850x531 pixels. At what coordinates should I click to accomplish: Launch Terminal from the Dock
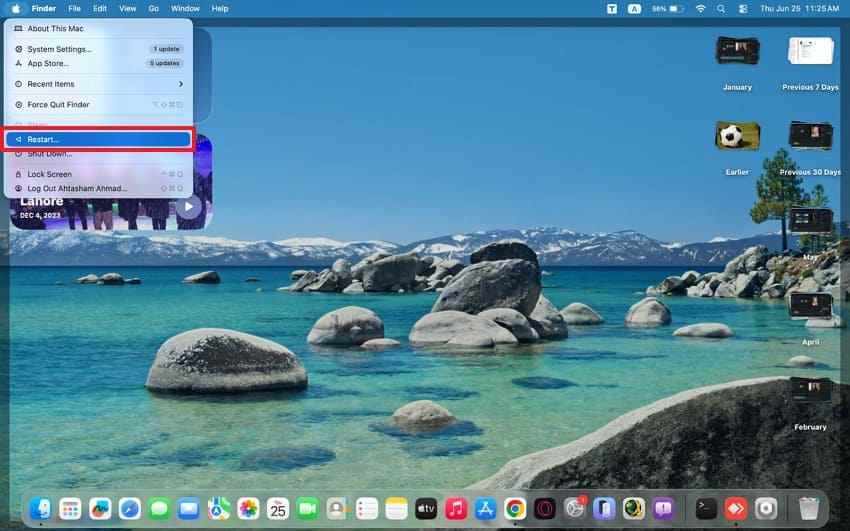pos(706,509)
